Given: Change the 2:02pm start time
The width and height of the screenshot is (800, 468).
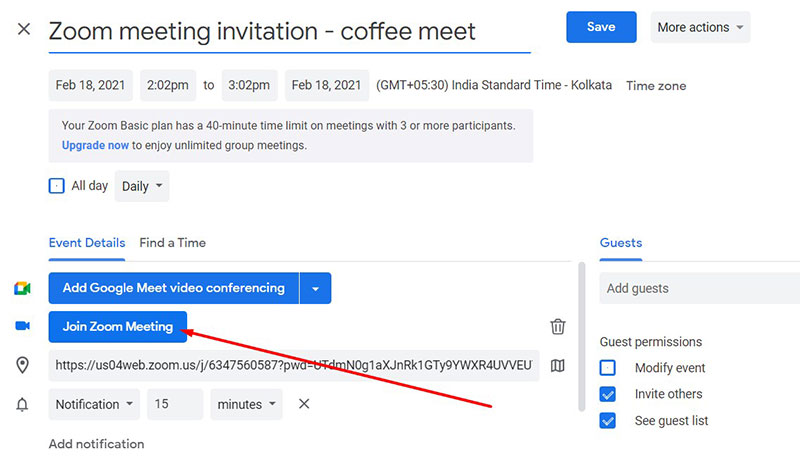Looking at the screenshot, I should click(168, 85).
